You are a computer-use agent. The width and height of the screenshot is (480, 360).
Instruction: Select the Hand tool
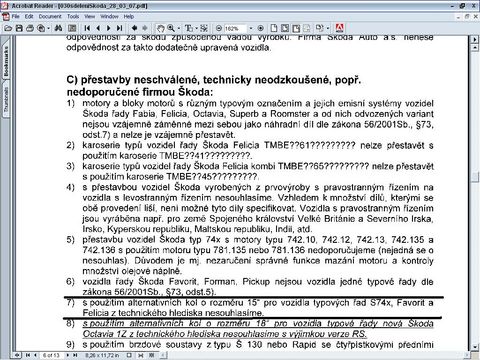(x=161, y=28)
